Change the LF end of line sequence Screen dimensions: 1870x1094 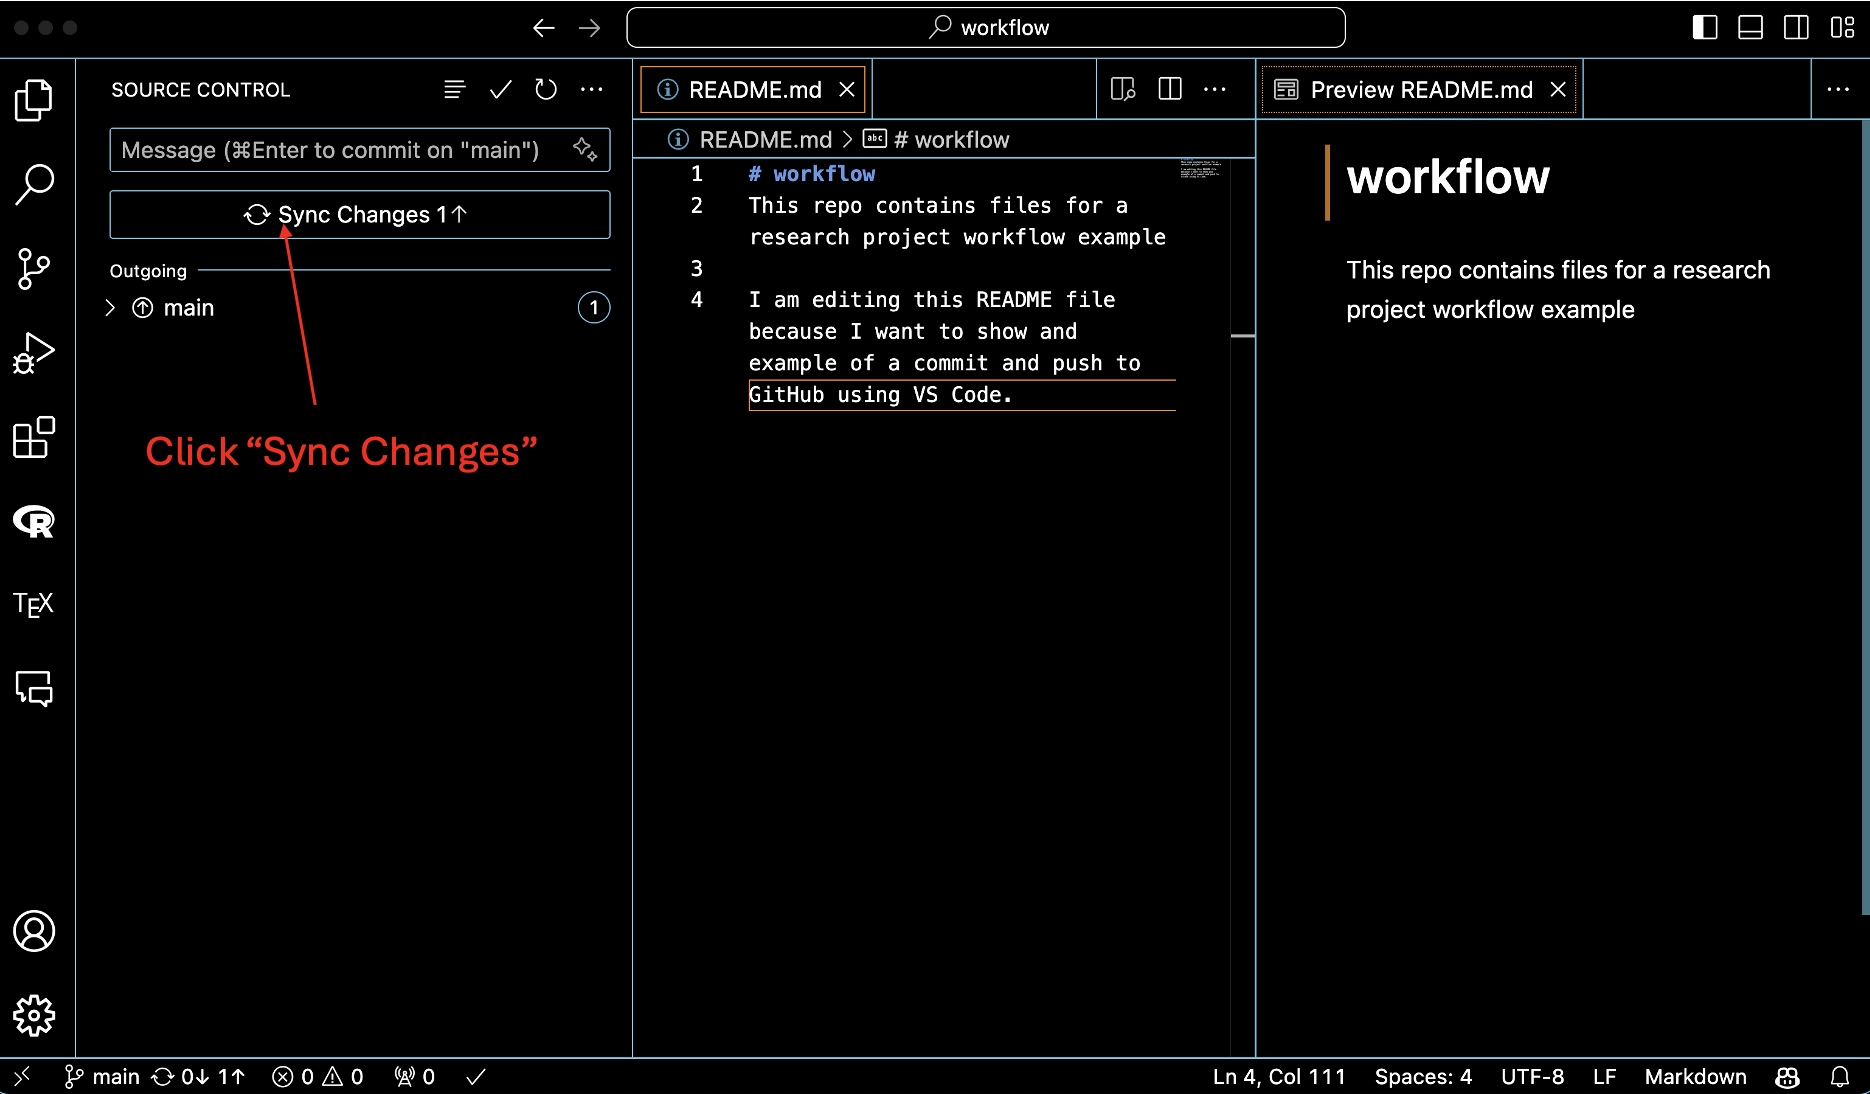pyautogui.click(x=1604, y=1077)
